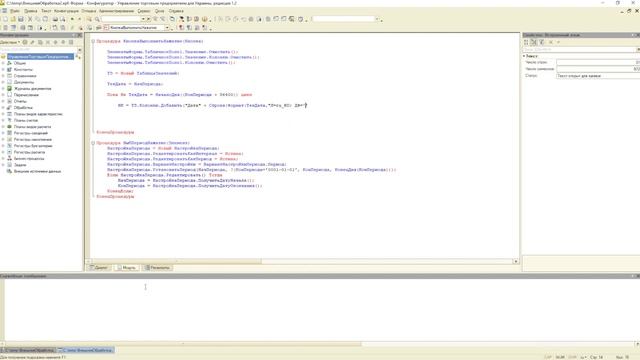Open the Сервис menu
Screen dimensions: 640x360
point(144,11)
